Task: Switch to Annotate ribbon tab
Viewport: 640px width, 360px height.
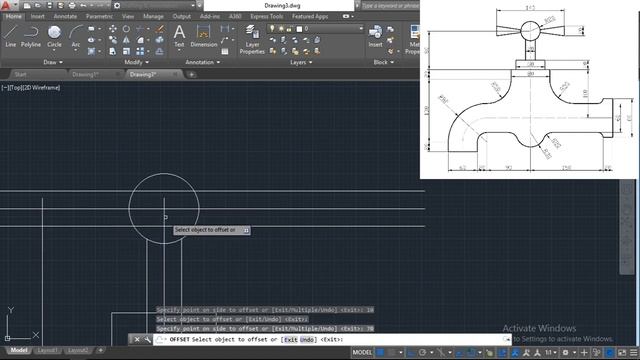Action: [65, 16]
